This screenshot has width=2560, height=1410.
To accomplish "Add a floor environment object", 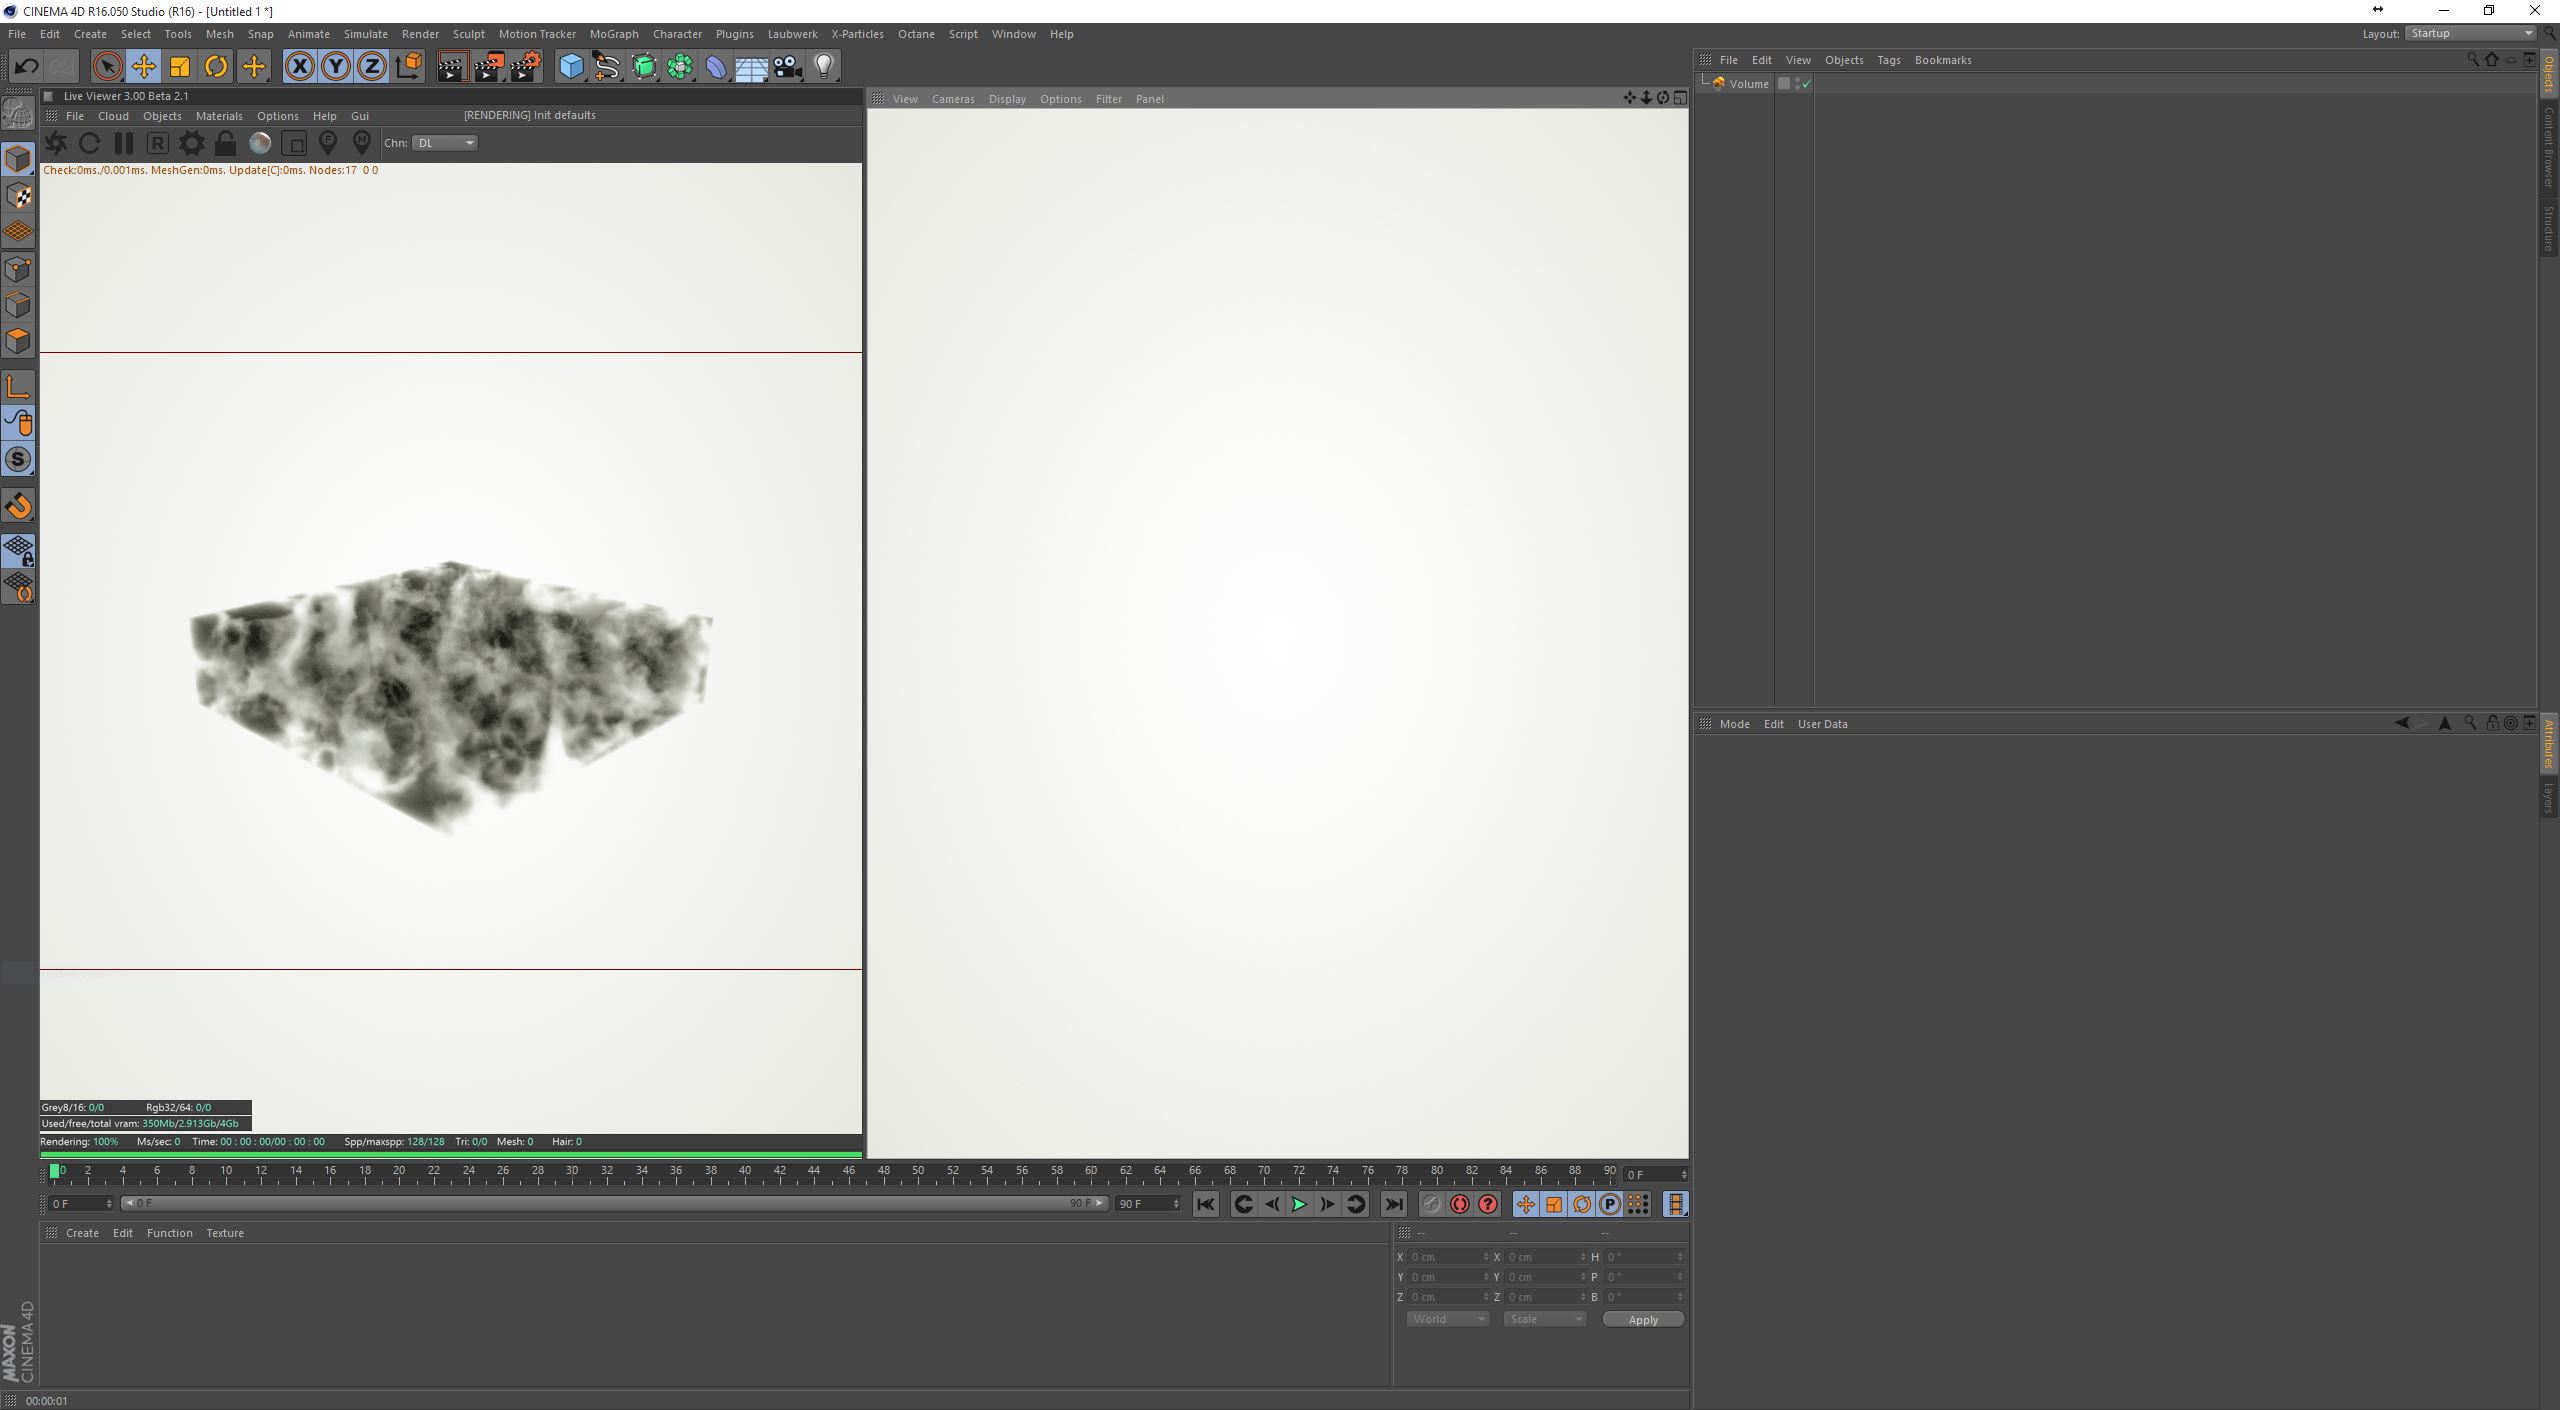I will [752, 67].
